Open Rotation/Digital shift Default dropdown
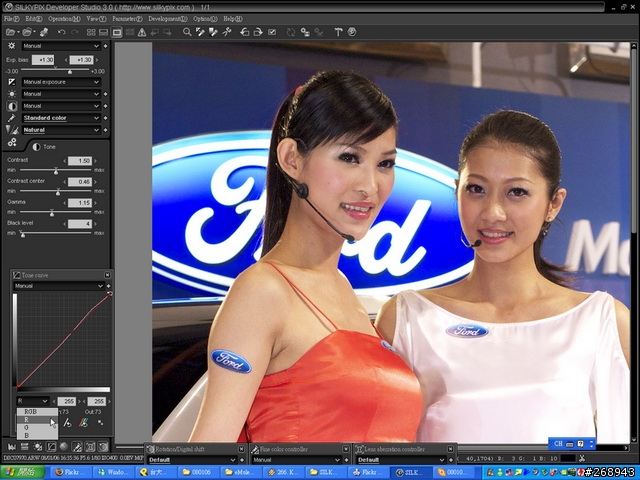The width and height of the screenshot is (640, 480). [x=192, y=460]
